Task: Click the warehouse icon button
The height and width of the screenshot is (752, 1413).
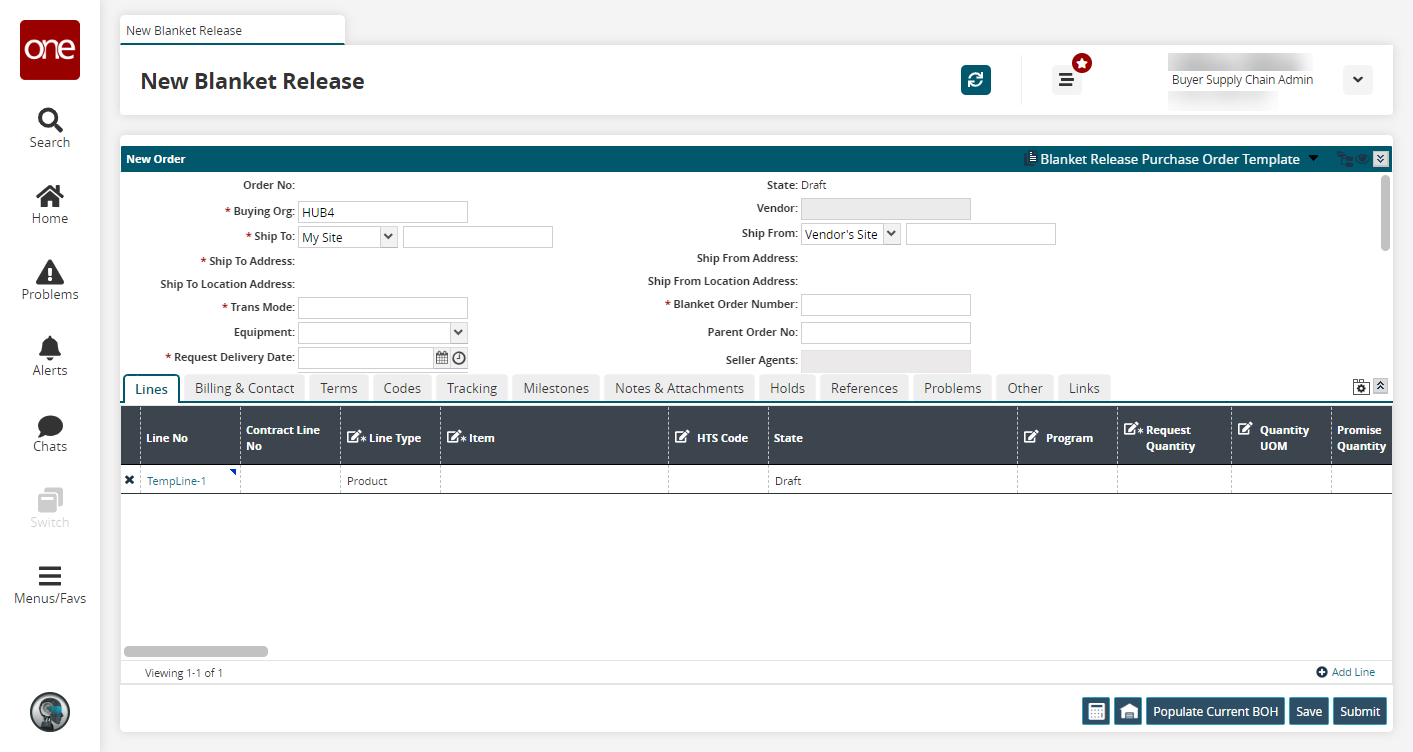Action: click(1128, 711)
